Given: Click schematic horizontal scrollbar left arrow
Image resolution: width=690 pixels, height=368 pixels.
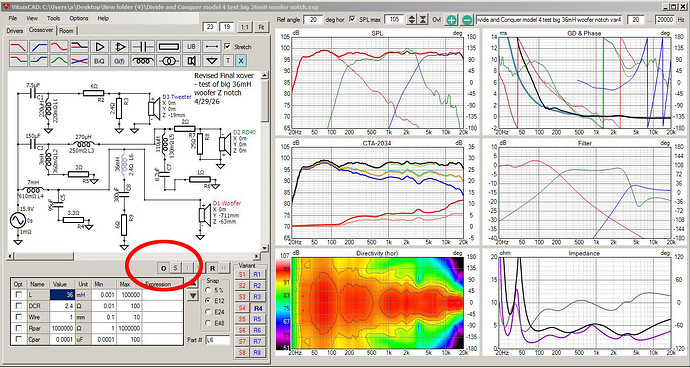Looking at the screenshot, I should pos(11,256).
